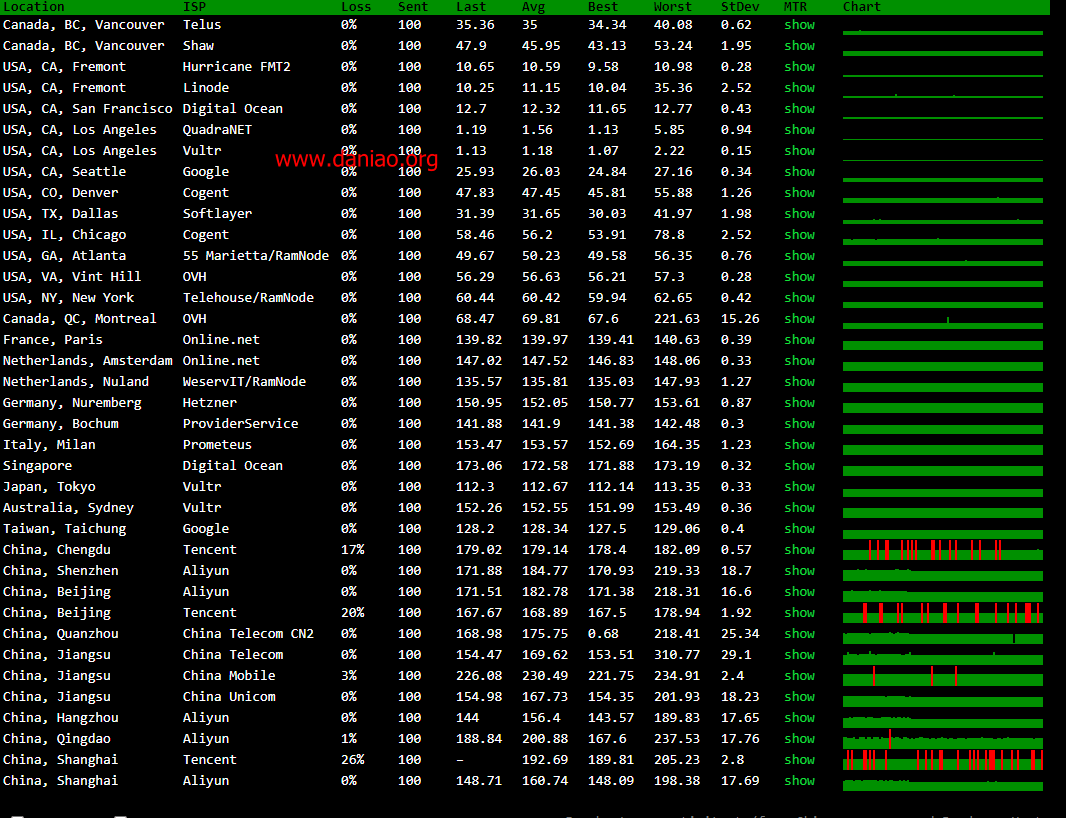Select the chart for Jiangsu China Mobile

(942, 677)
